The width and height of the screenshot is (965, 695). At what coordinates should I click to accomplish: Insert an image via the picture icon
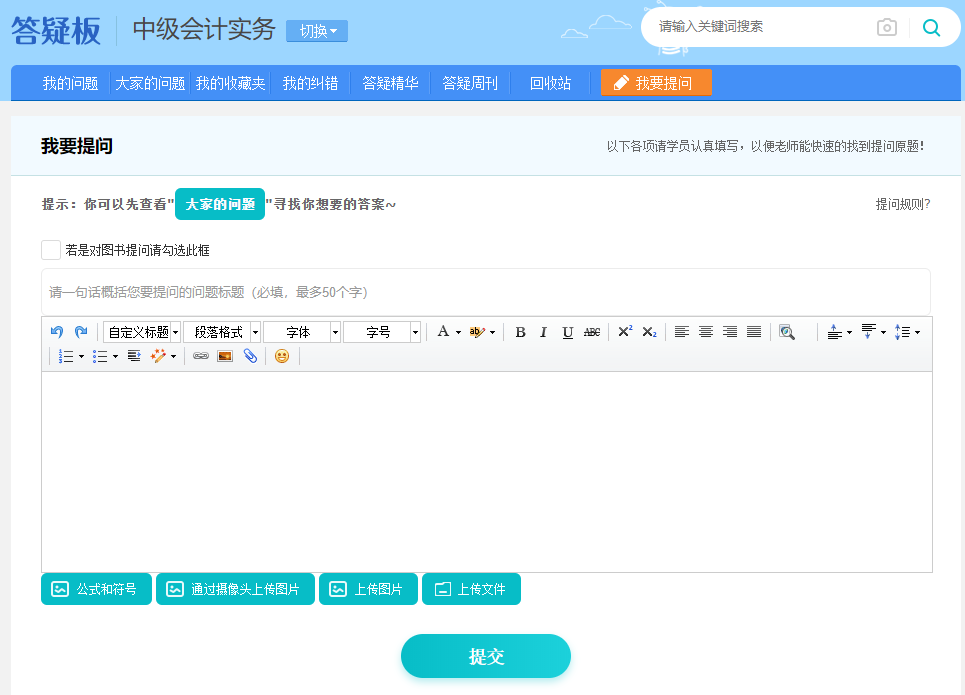point(224,356)
